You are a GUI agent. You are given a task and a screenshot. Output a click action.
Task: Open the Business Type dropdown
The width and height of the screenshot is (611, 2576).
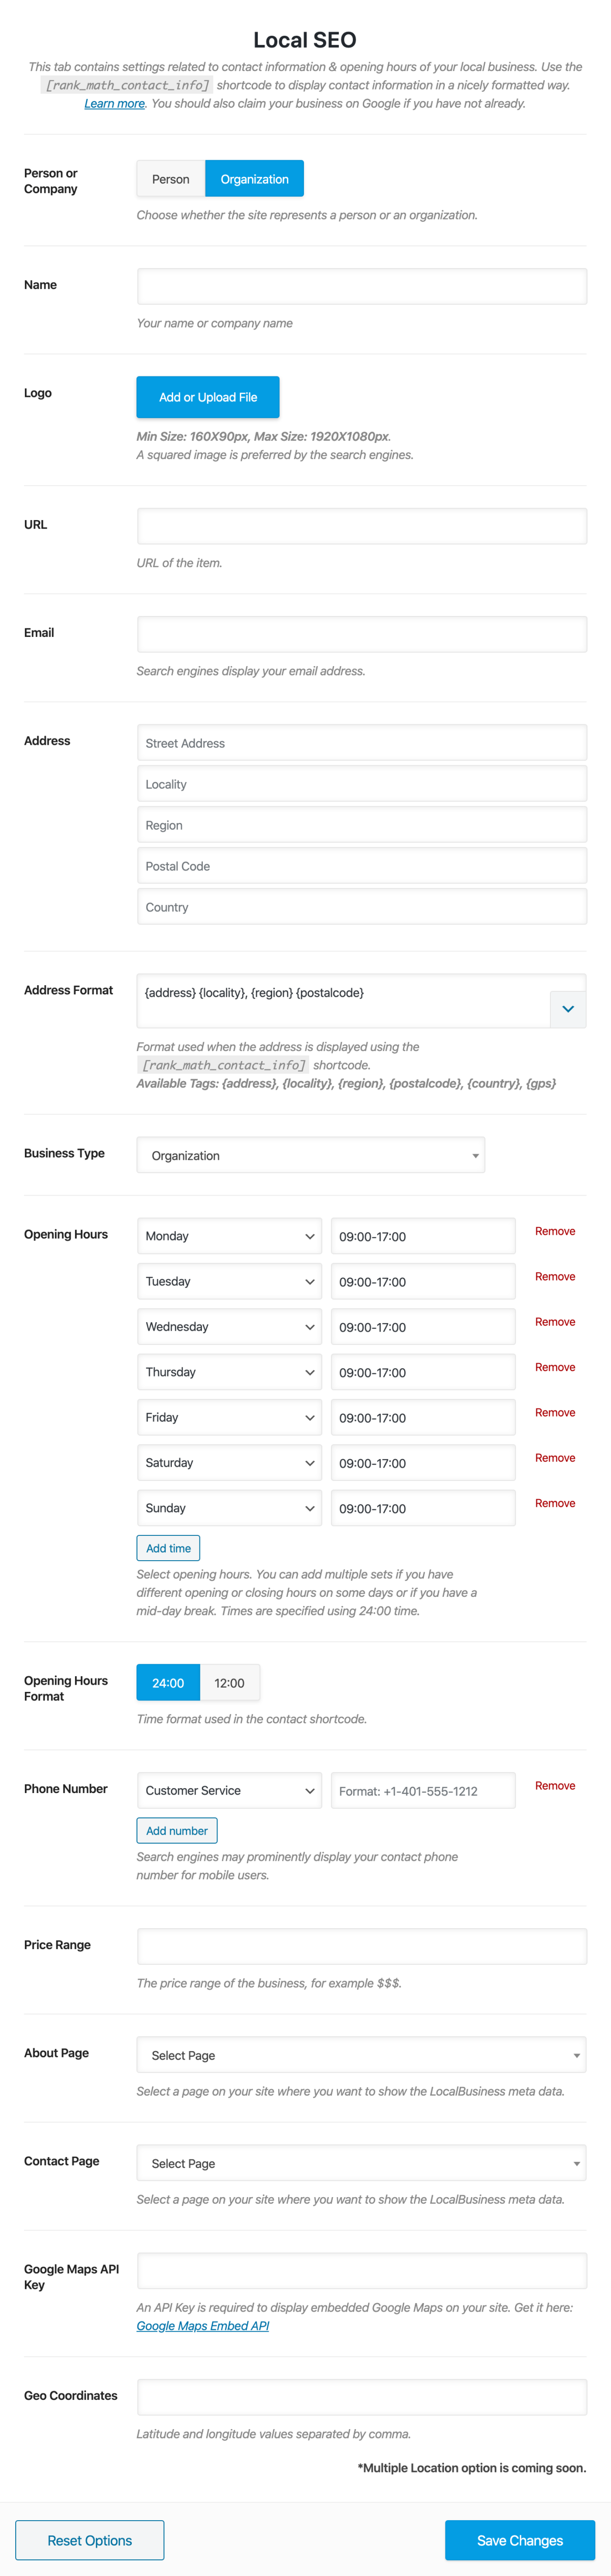tap(310, 1155)
